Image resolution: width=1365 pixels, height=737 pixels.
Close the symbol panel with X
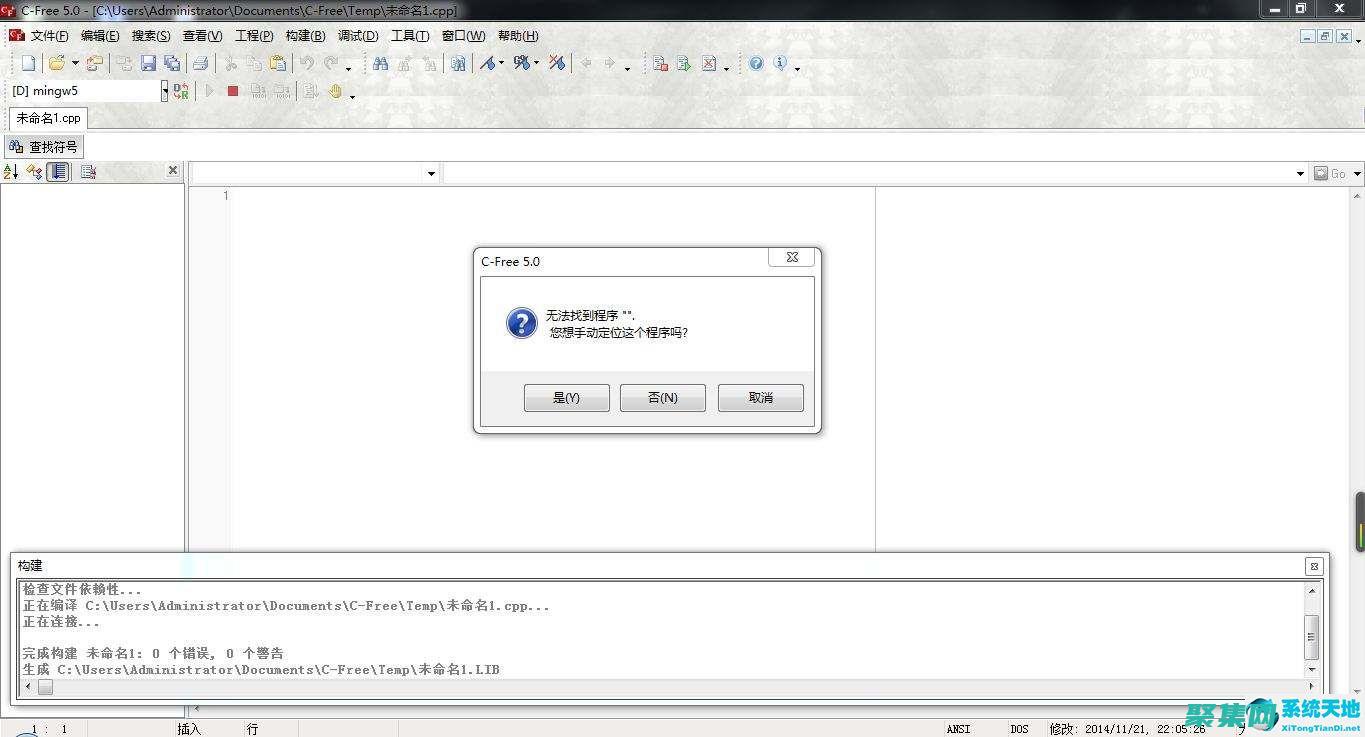(x=172, y=171)
